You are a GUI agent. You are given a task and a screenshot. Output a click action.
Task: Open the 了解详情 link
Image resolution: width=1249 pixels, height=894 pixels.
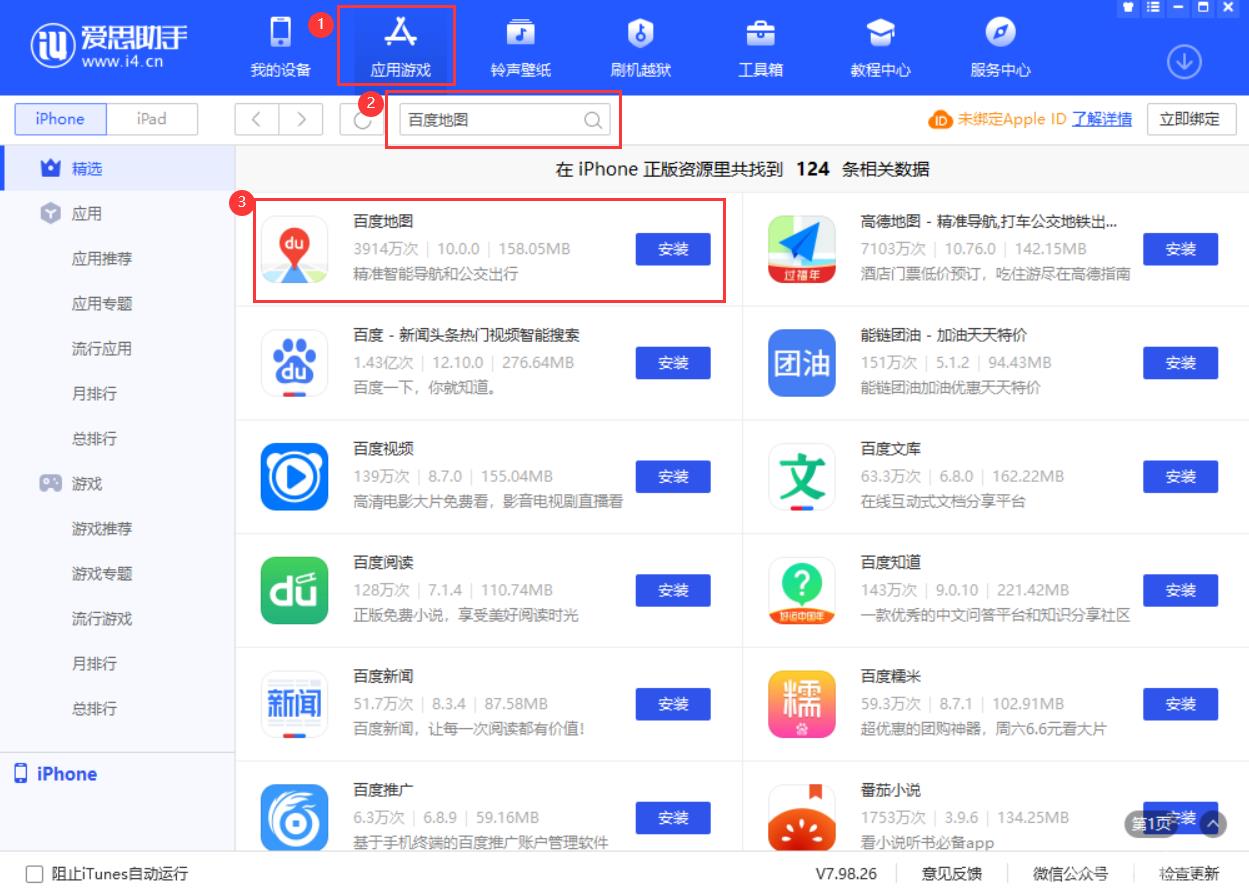1102,119
